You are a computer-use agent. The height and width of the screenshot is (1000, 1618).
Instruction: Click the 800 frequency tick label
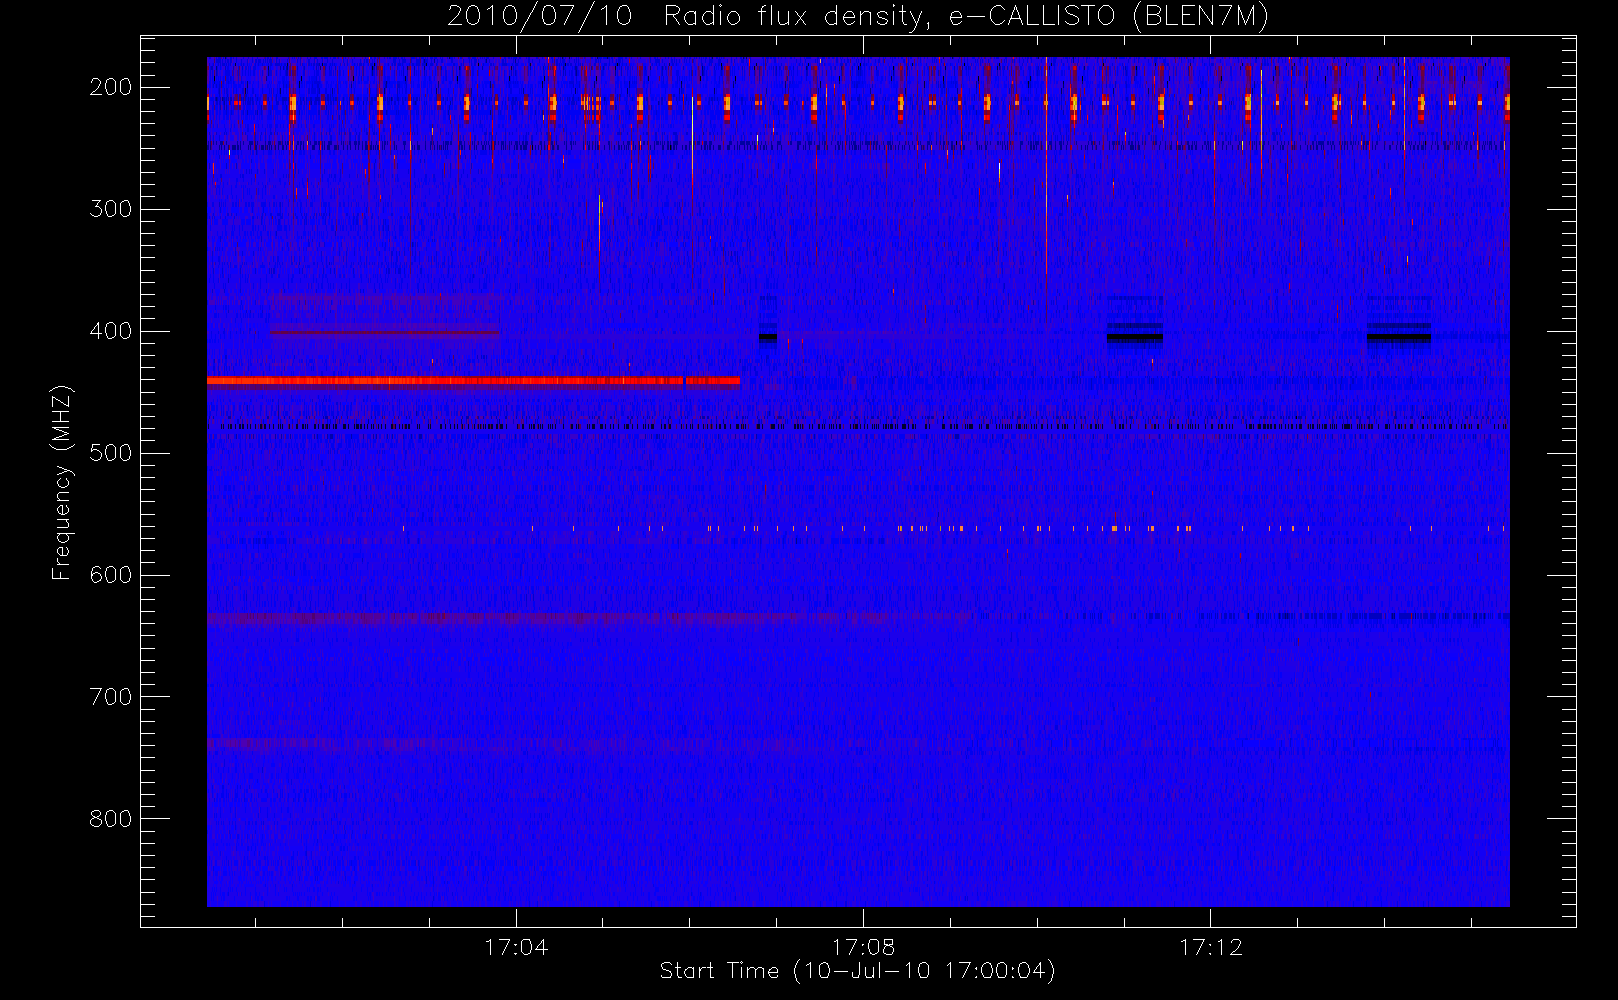point(111,819)
